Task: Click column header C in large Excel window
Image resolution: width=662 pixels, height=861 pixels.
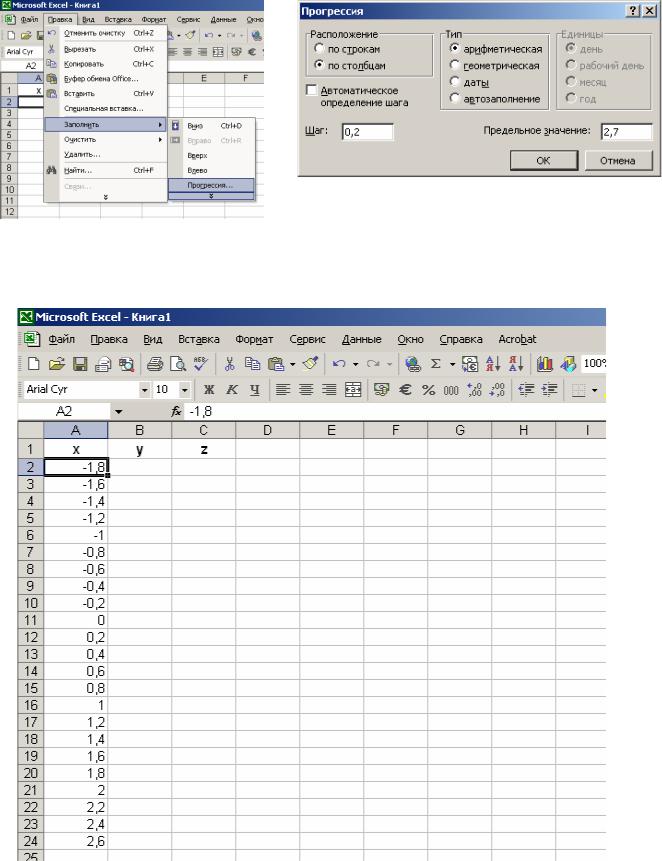Action: click(203, 430)
